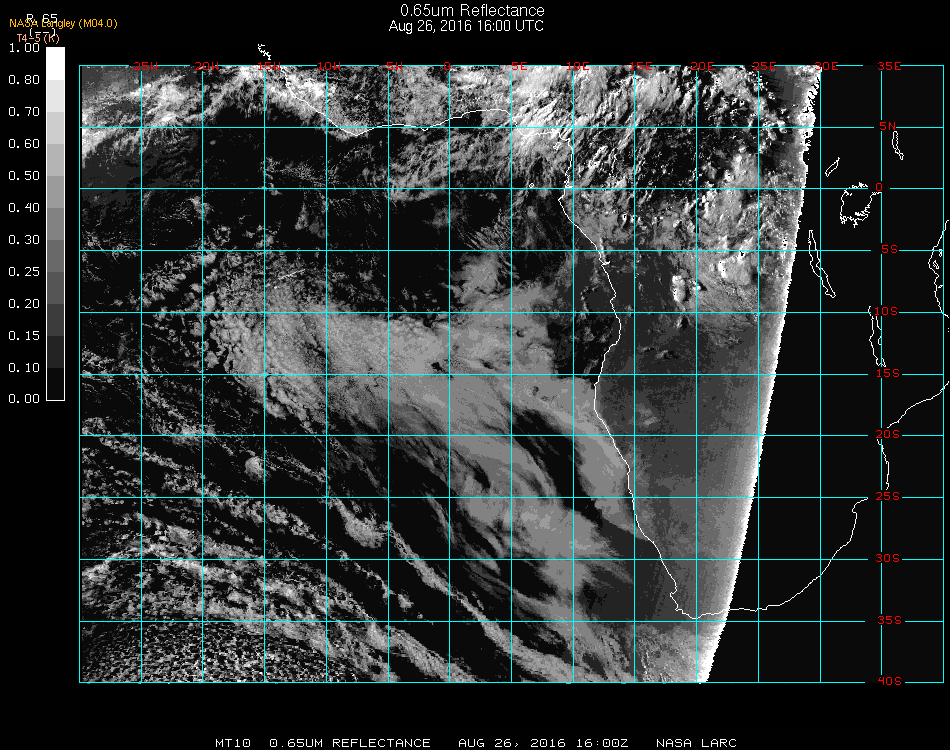Image resolution: width=950 pixels, height=750 pixels.
Task: Click the 10E longitude label
Action: pyautogui.click(x=578, y=66)
